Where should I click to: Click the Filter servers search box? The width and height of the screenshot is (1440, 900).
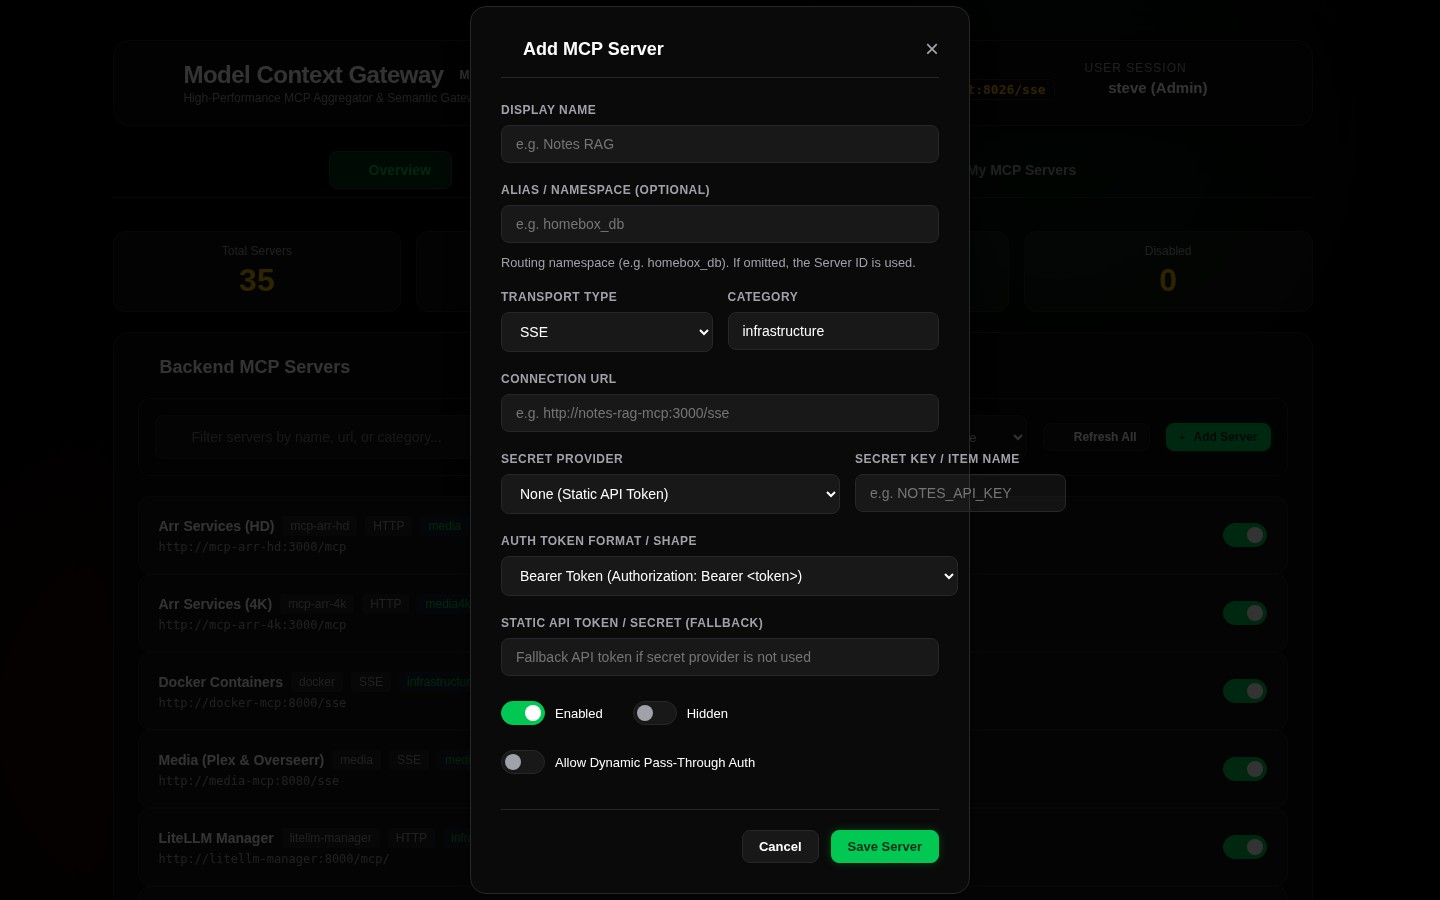[x=314, y=437]
